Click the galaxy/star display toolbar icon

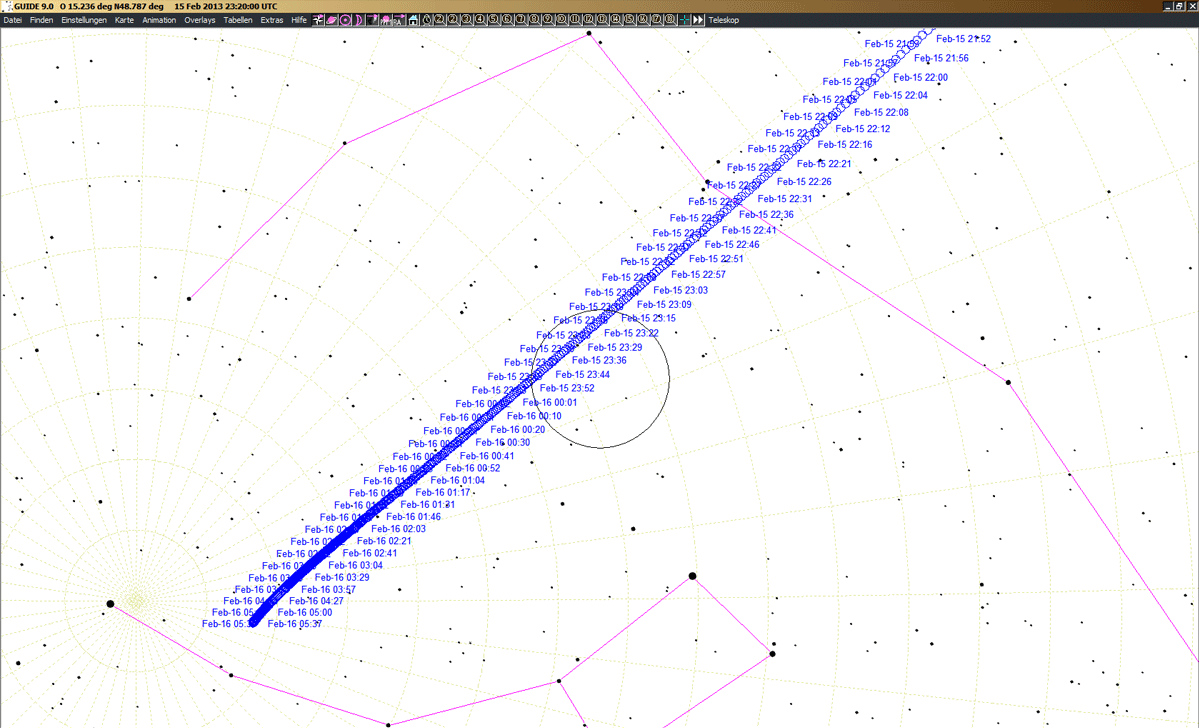318,20
